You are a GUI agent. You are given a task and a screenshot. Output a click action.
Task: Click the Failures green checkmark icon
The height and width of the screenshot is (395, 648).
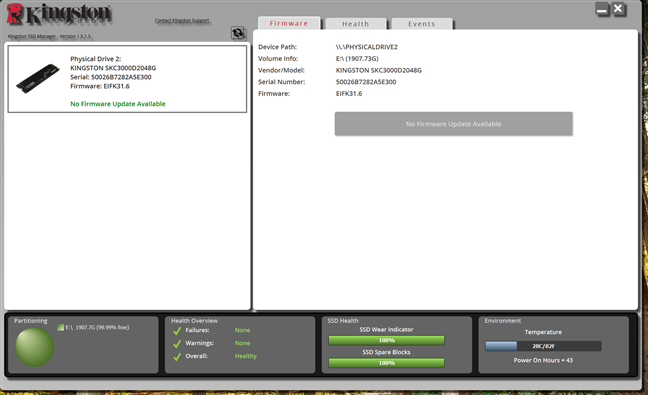[x=177, y=331]
